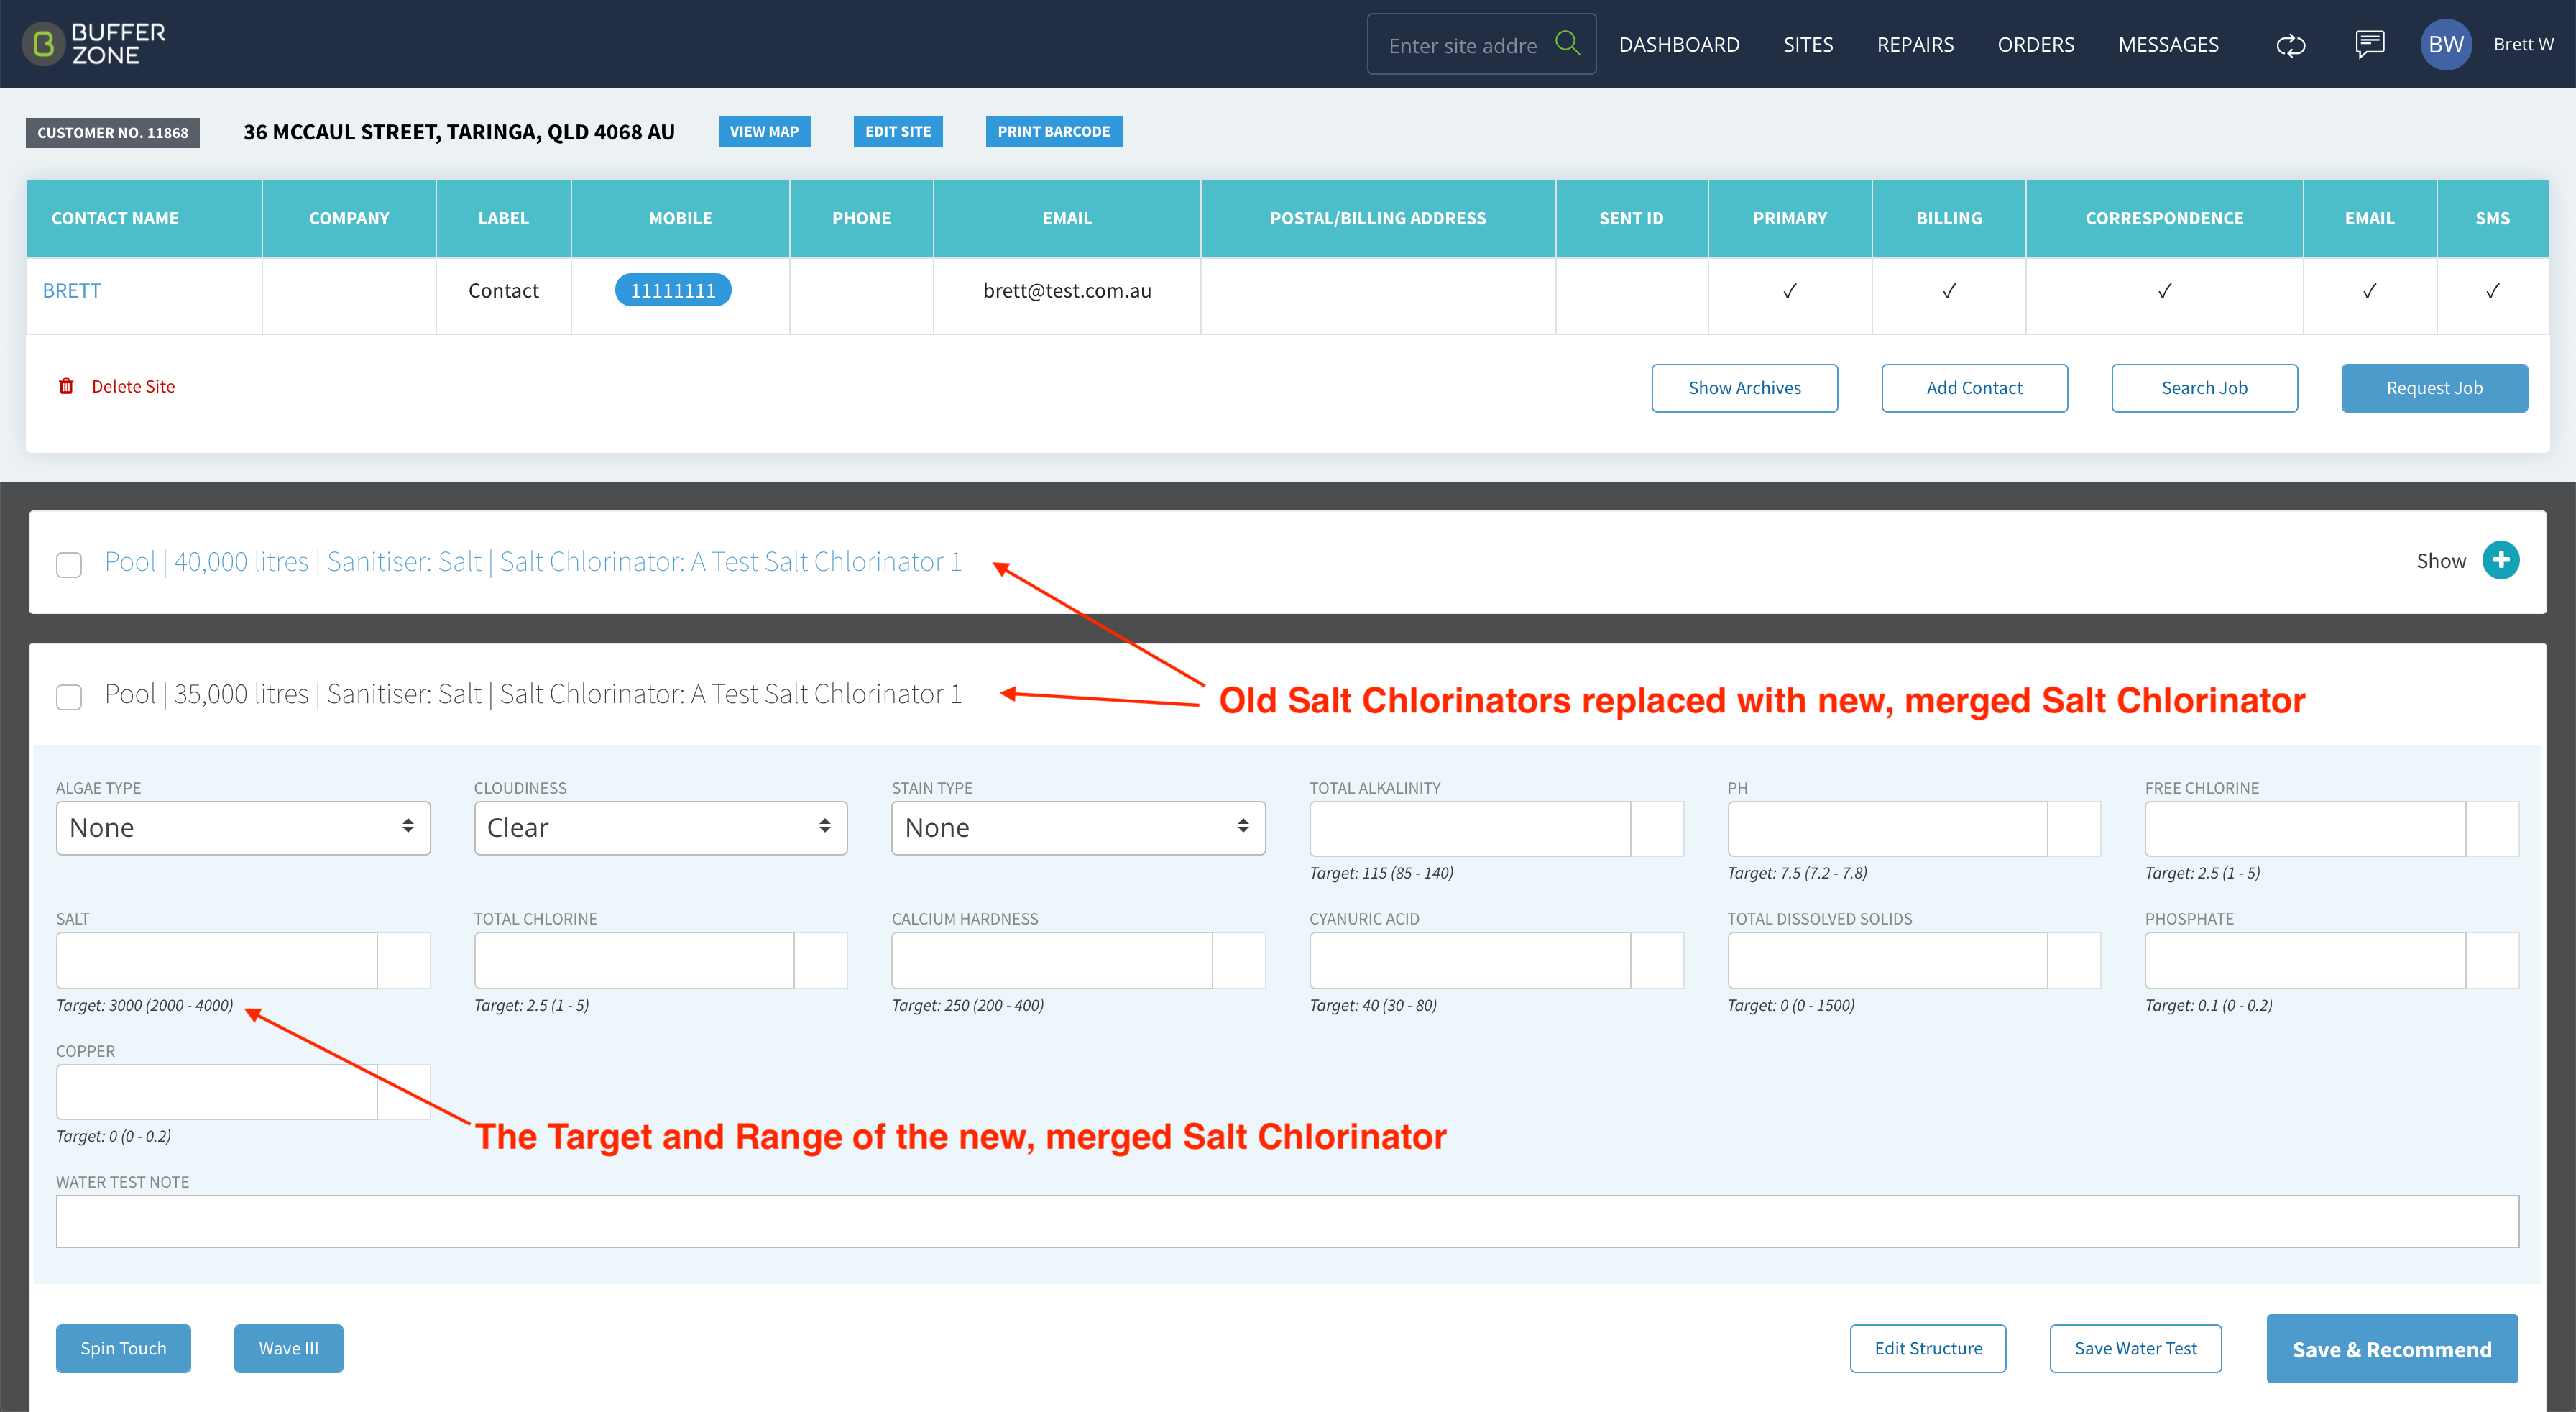The image size is (2576, 1412).
Task: Open the Stain Type dropdown
Action: [1078, 828]
